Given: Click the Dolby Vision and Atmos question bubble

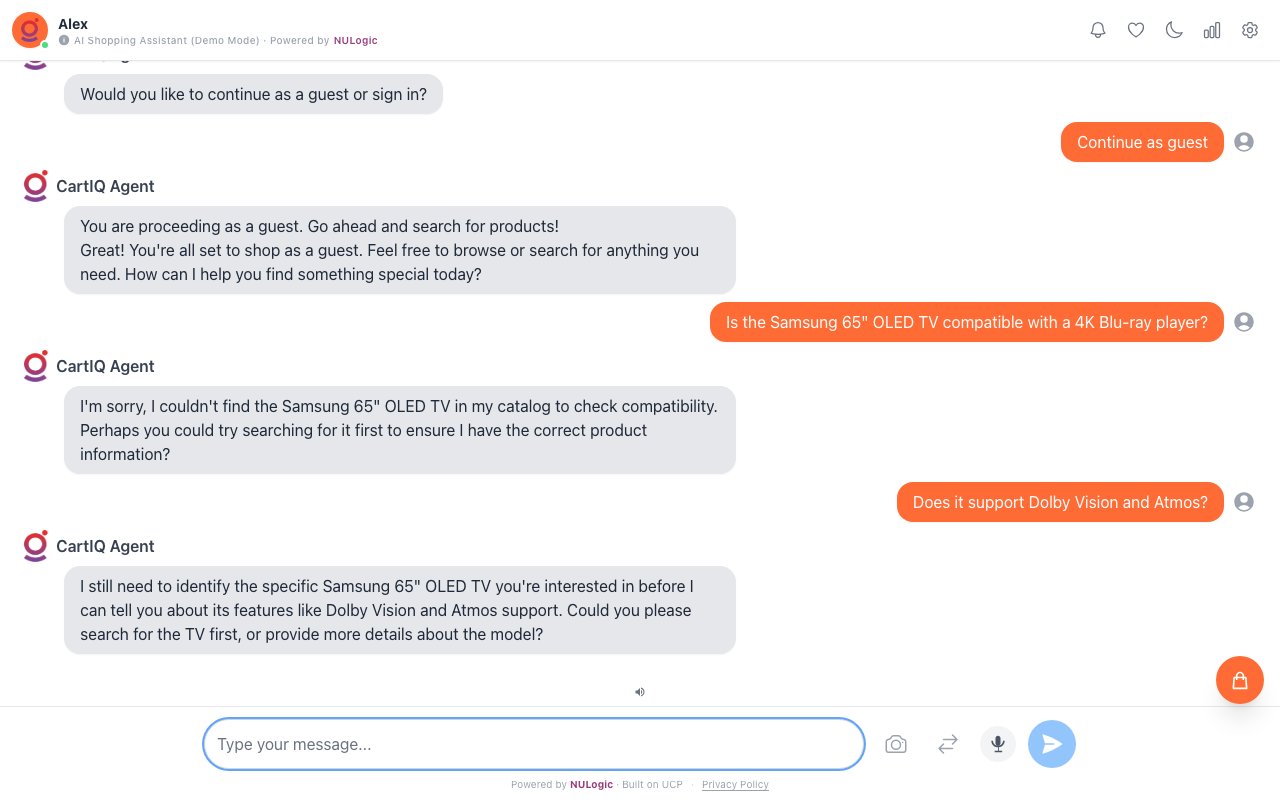Looking at the screenshot, I should coord(1060,502).
